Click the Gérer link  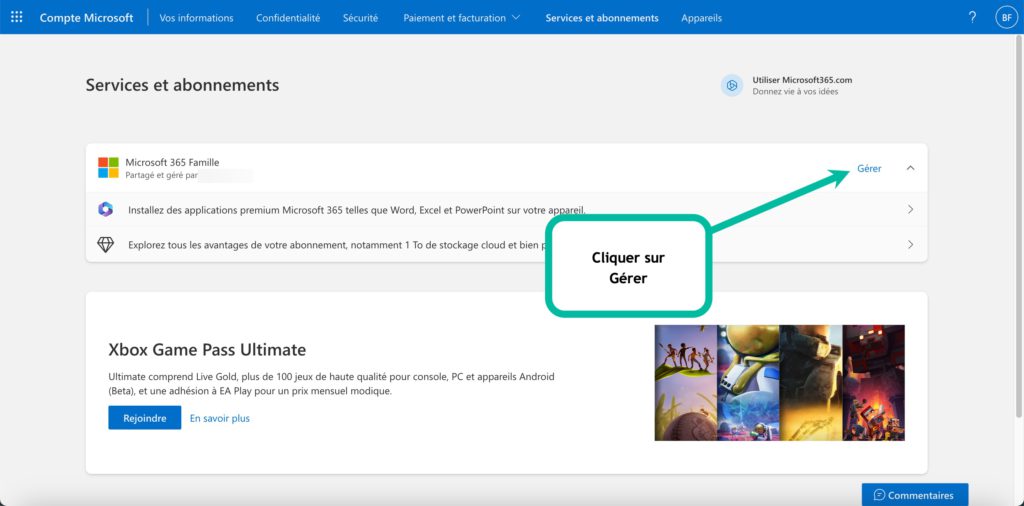tap(869, 168)
